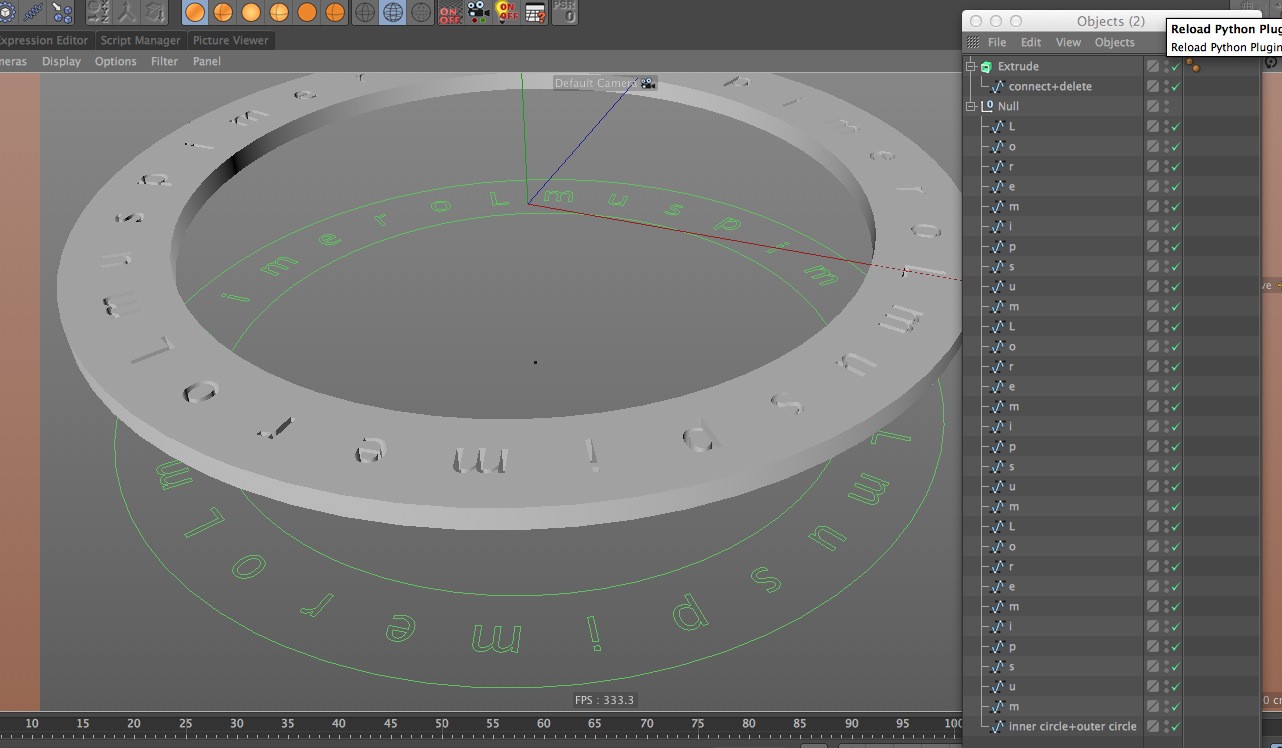Select the inner circle+outer circle spline
Screen dimensions: 1282x748
[1073, 726]
